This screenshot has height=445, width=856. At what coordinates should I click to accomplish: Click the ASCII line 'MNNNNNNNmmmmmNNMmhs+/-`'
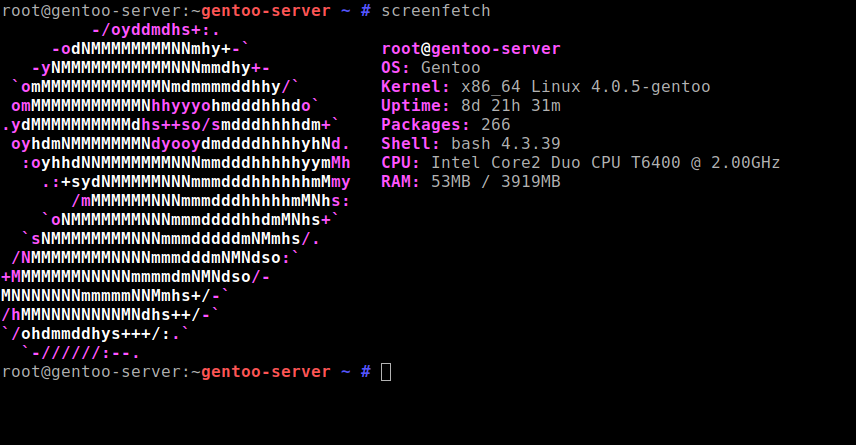(x=115, y=296)
